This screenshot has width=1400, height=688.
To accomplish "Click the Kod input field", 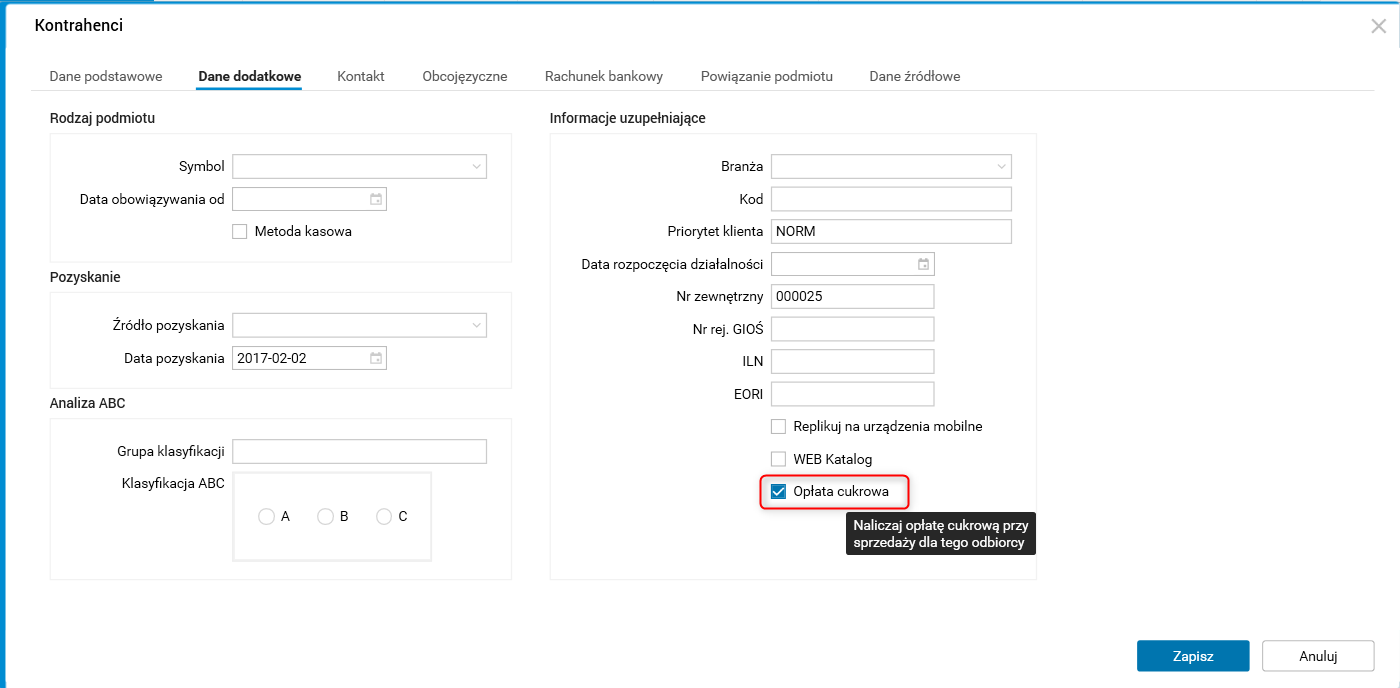I will [891, 199].
